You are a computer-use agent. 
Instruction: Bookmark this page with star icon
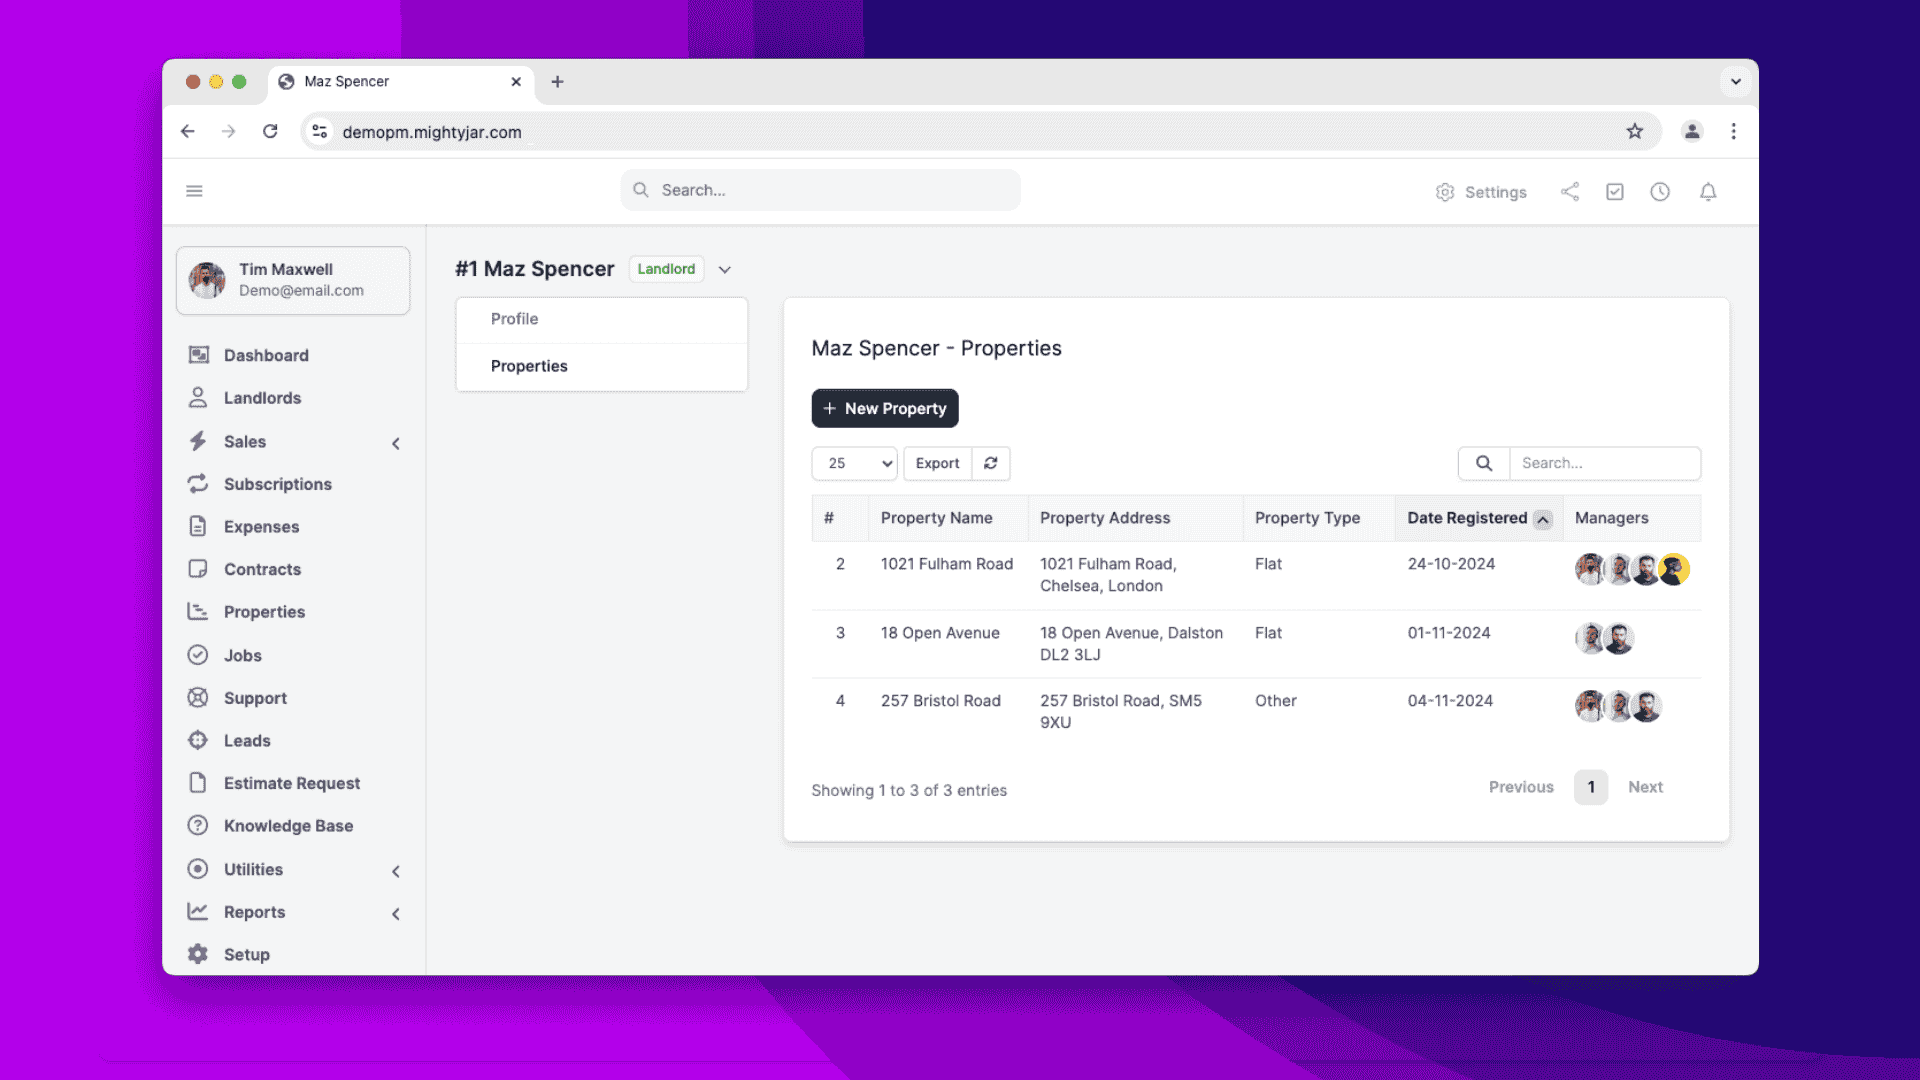pyautogui.click(x=1634, y=131)
